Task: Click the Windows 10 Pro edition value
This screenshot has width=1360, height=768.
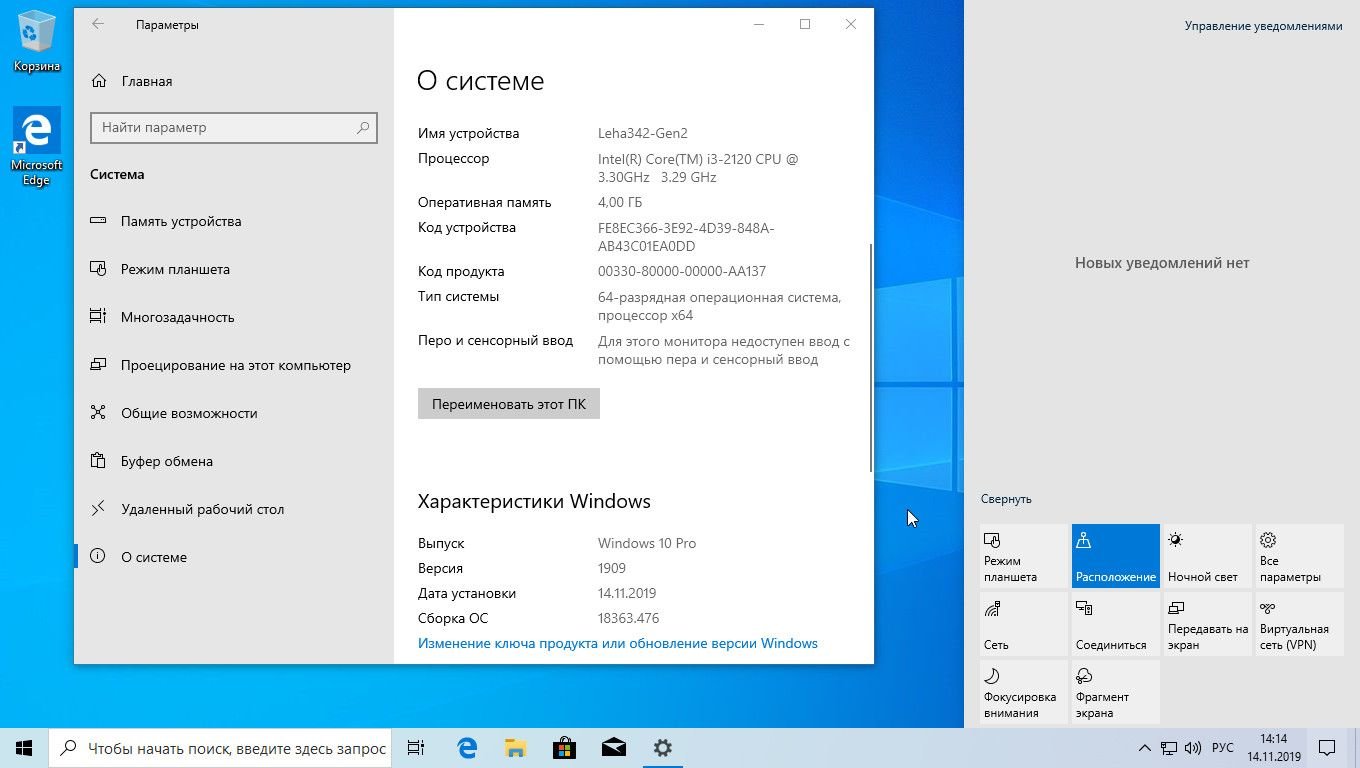Action: pos(647,543)
